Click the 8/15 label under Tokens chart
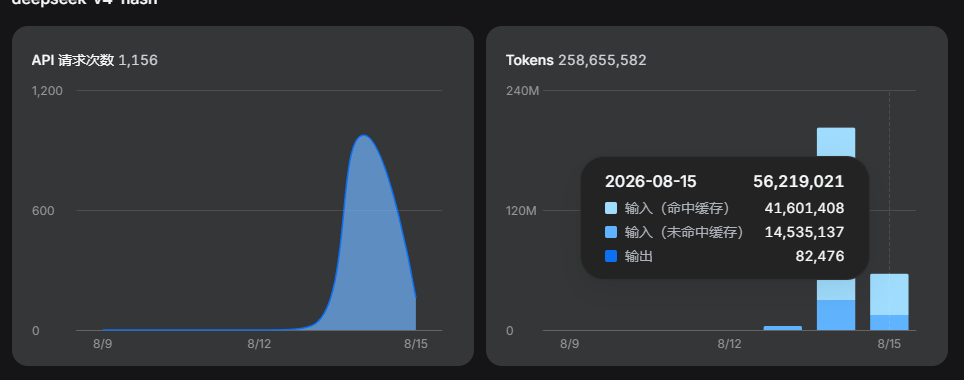Image resolution: width=964 pixels, height=380 pixels. pos(889,344)
